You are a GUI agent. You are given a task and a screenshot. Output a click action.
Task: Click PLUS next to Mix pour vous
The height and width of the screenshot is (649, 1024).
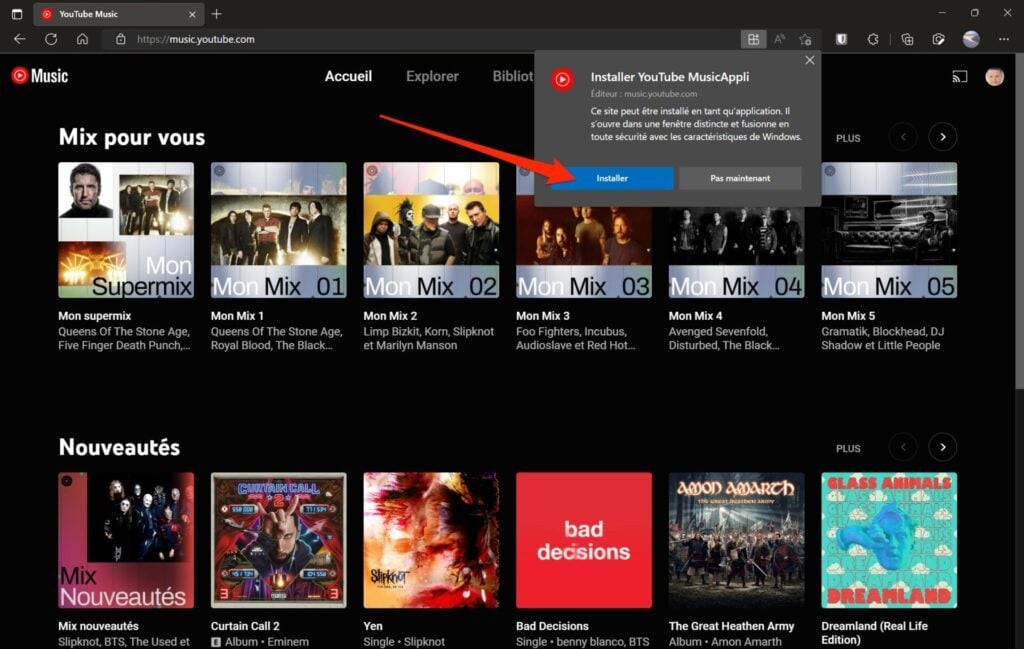(x=848, y=138)
